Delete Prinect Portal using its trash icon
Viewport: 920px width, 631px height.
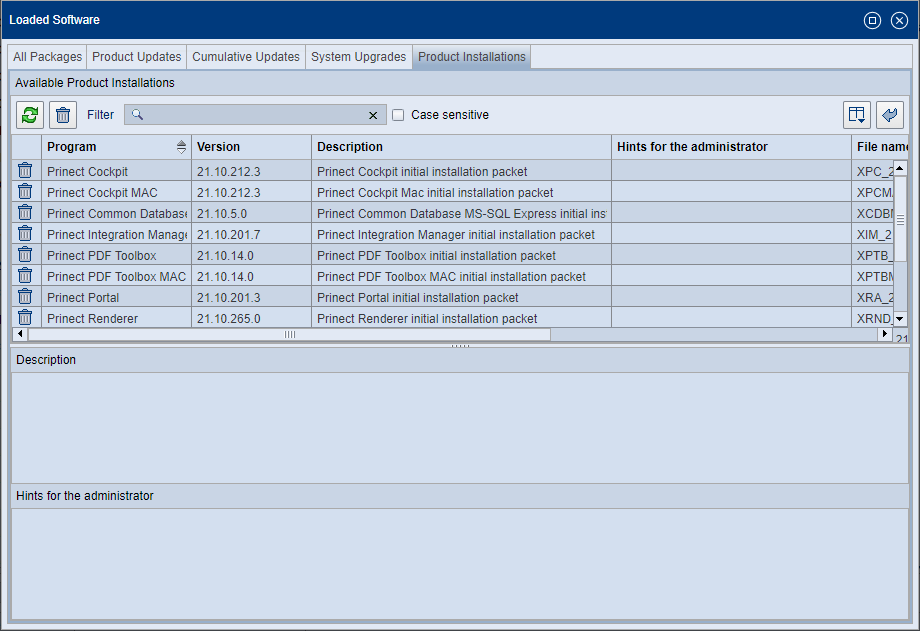point(24,297)
